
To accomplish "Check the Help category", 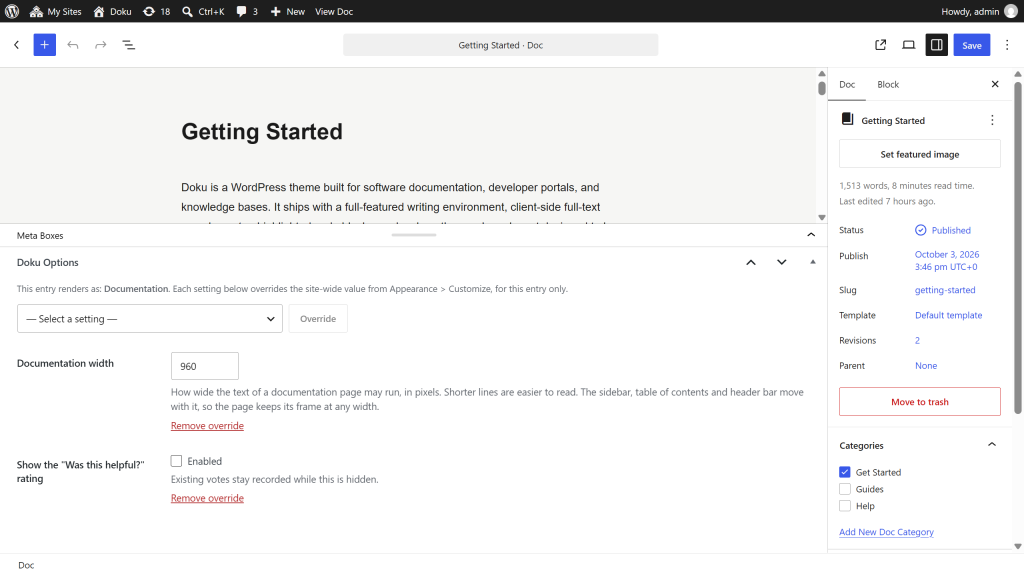I will 845,505.
